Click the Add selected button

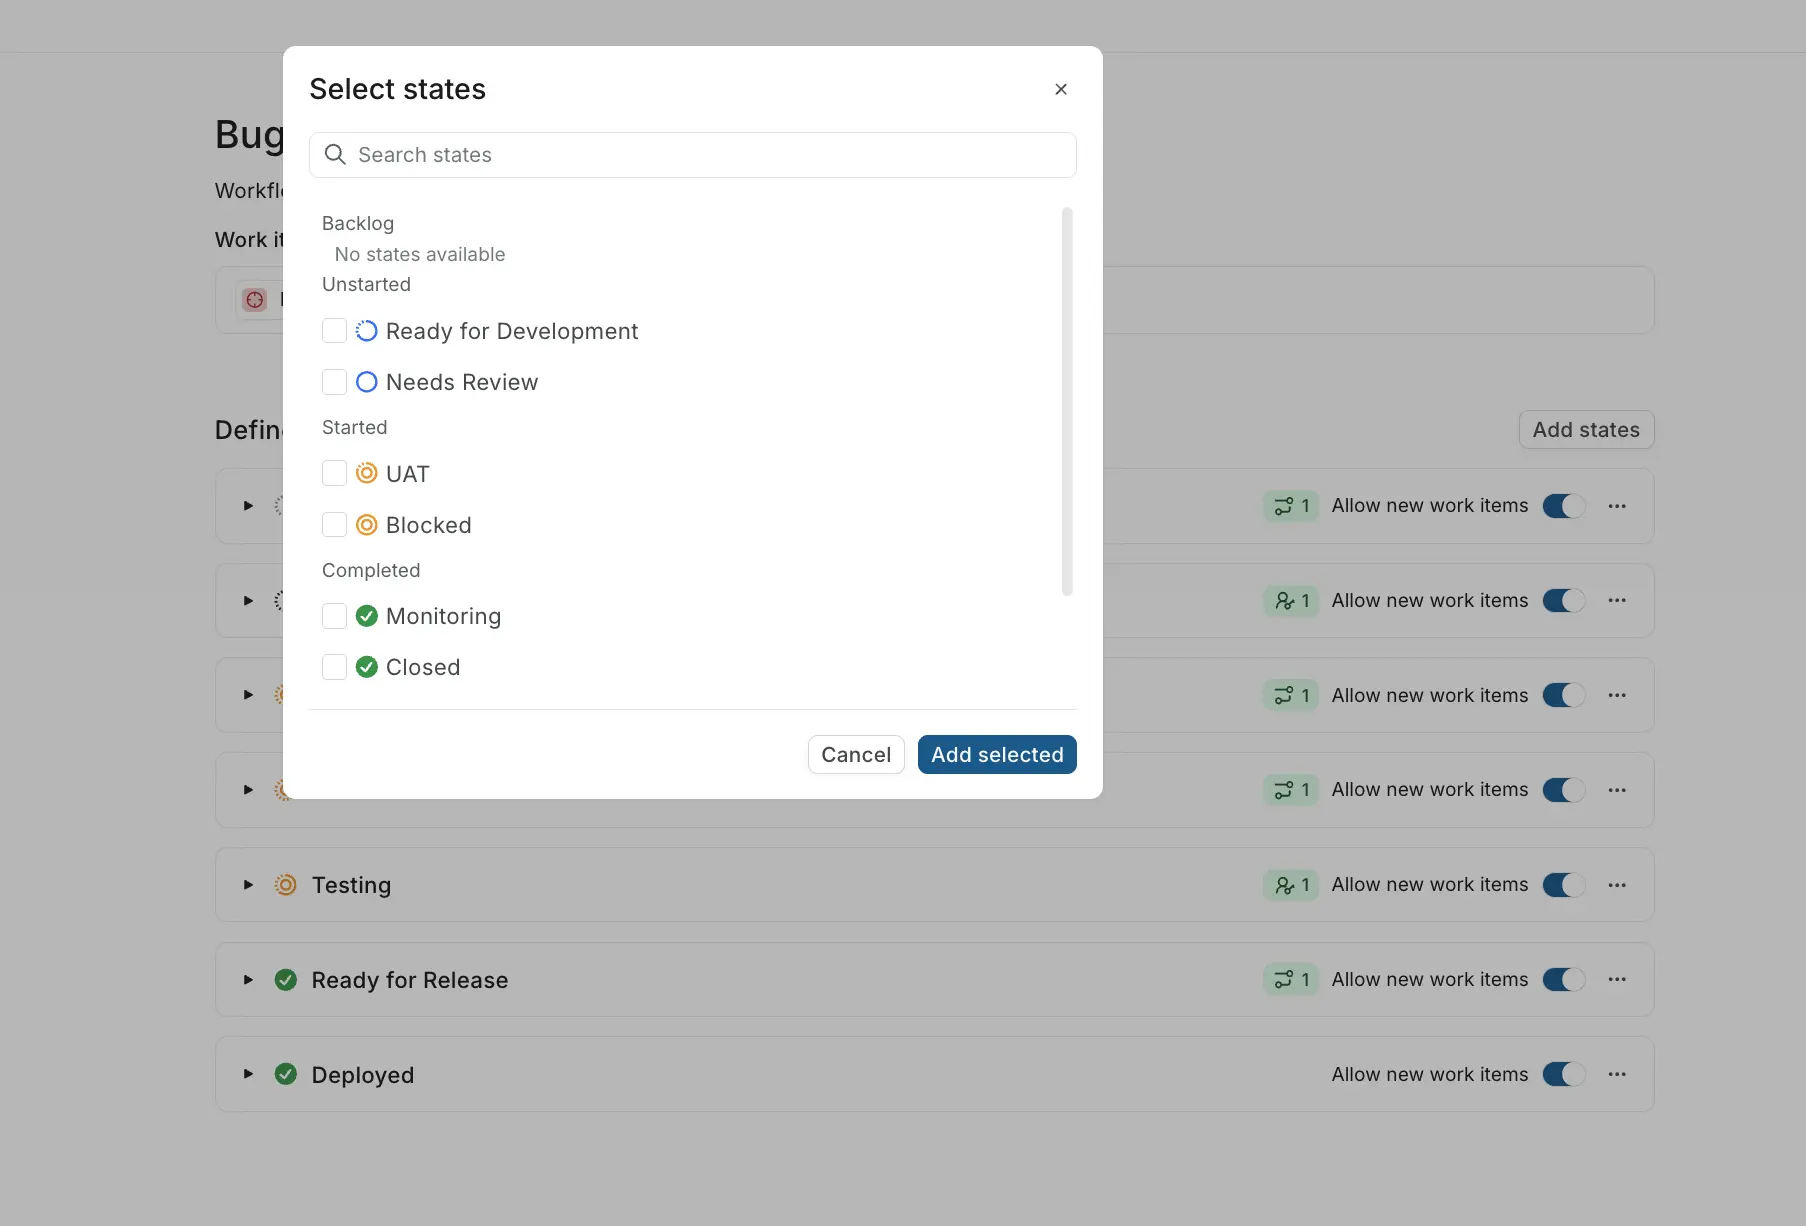coord(997,755)
